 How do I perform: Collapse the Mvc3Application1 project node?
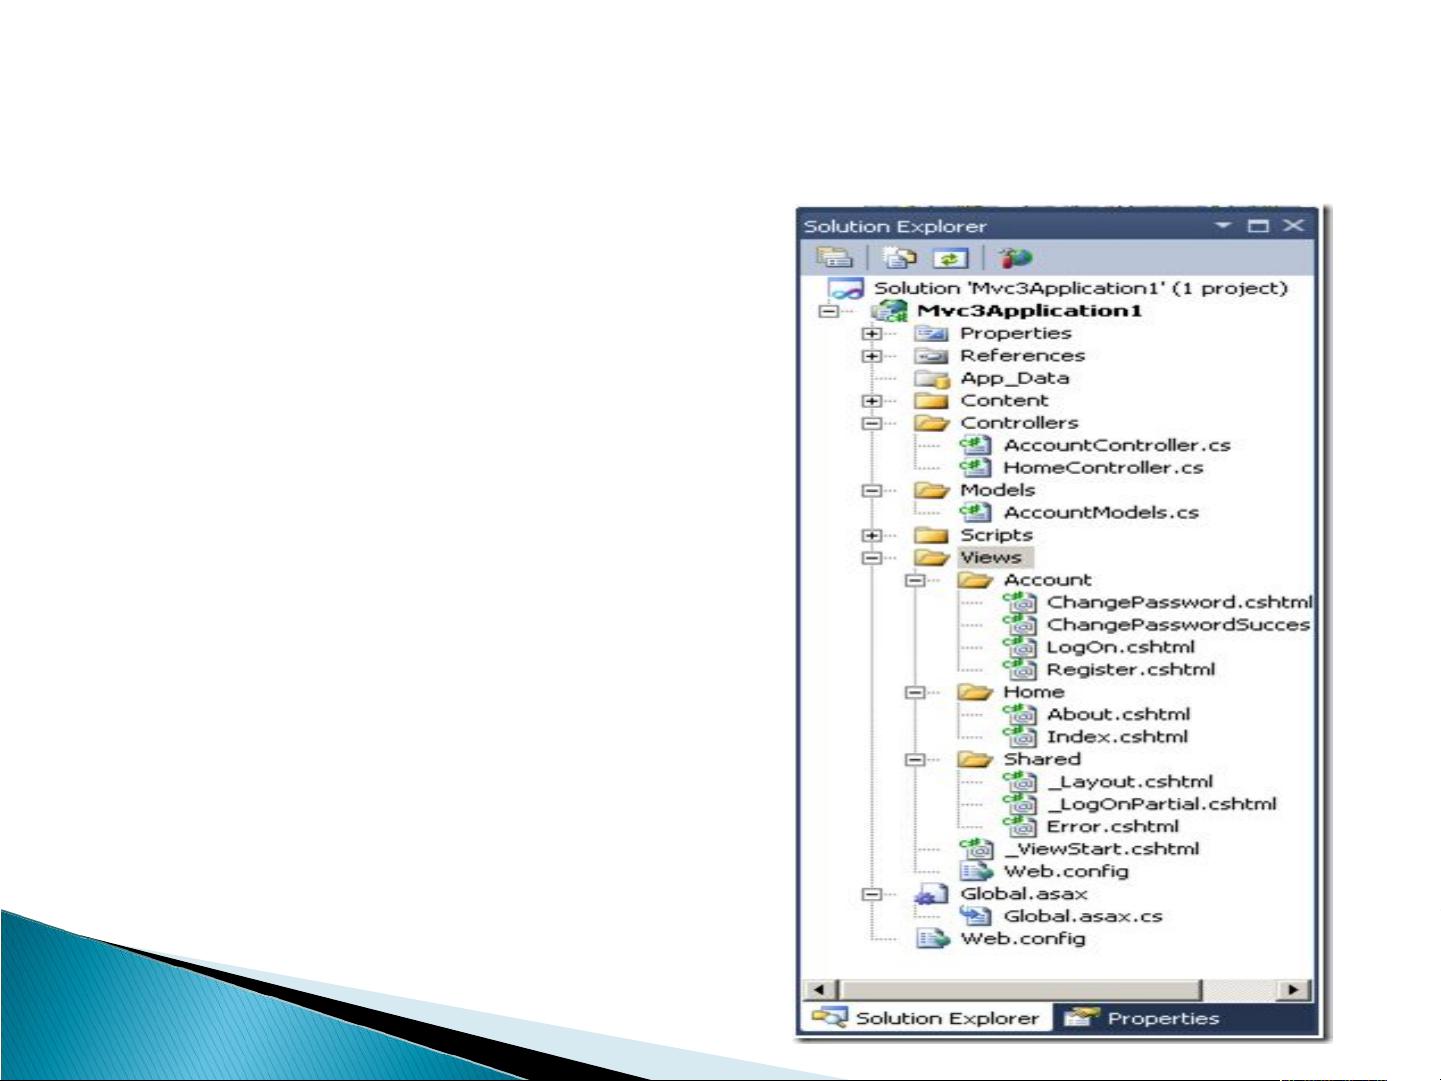[828, 311]
